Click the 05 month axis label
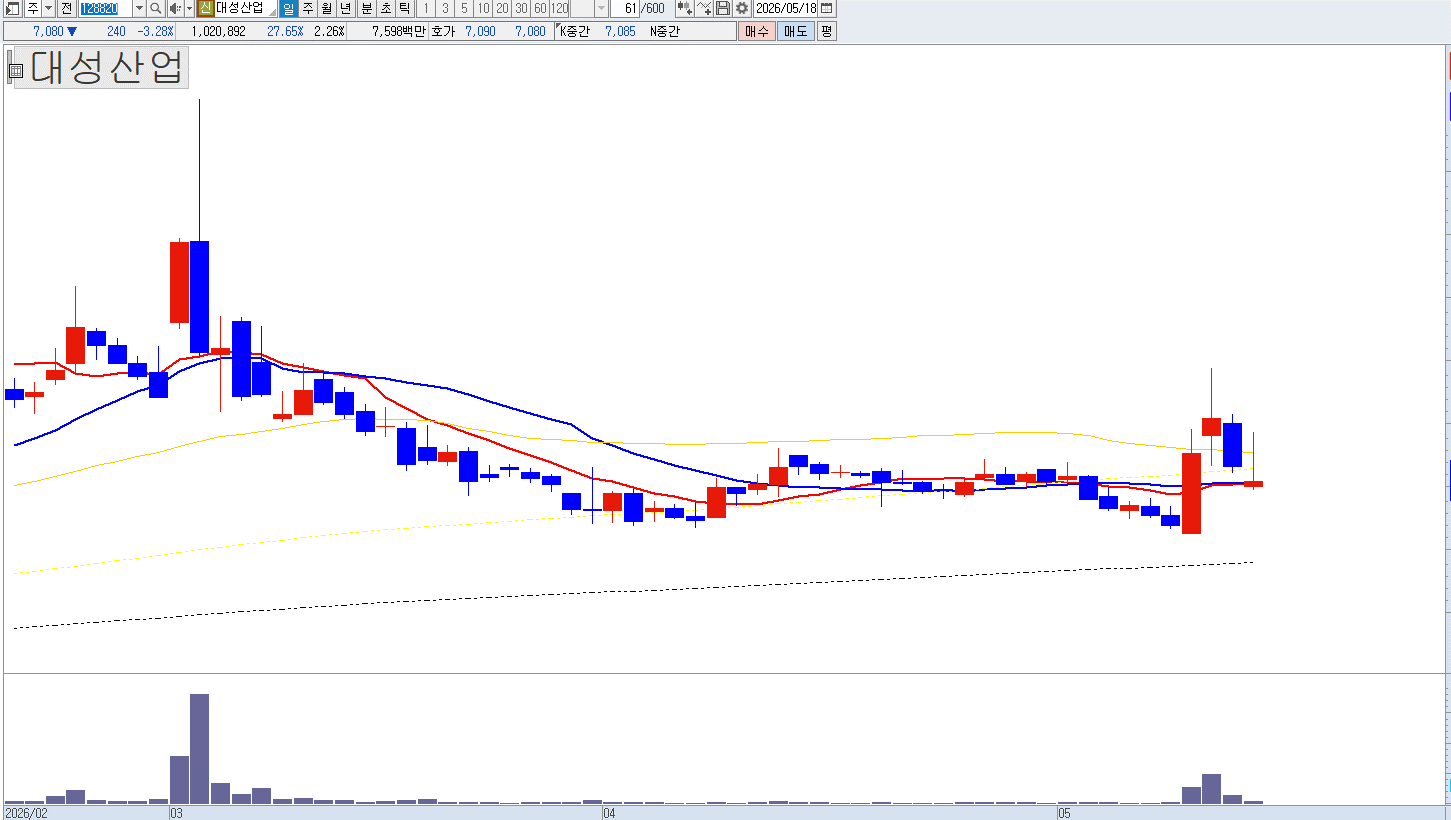This screenshot has width=1451, height=820. point(1065,814)
